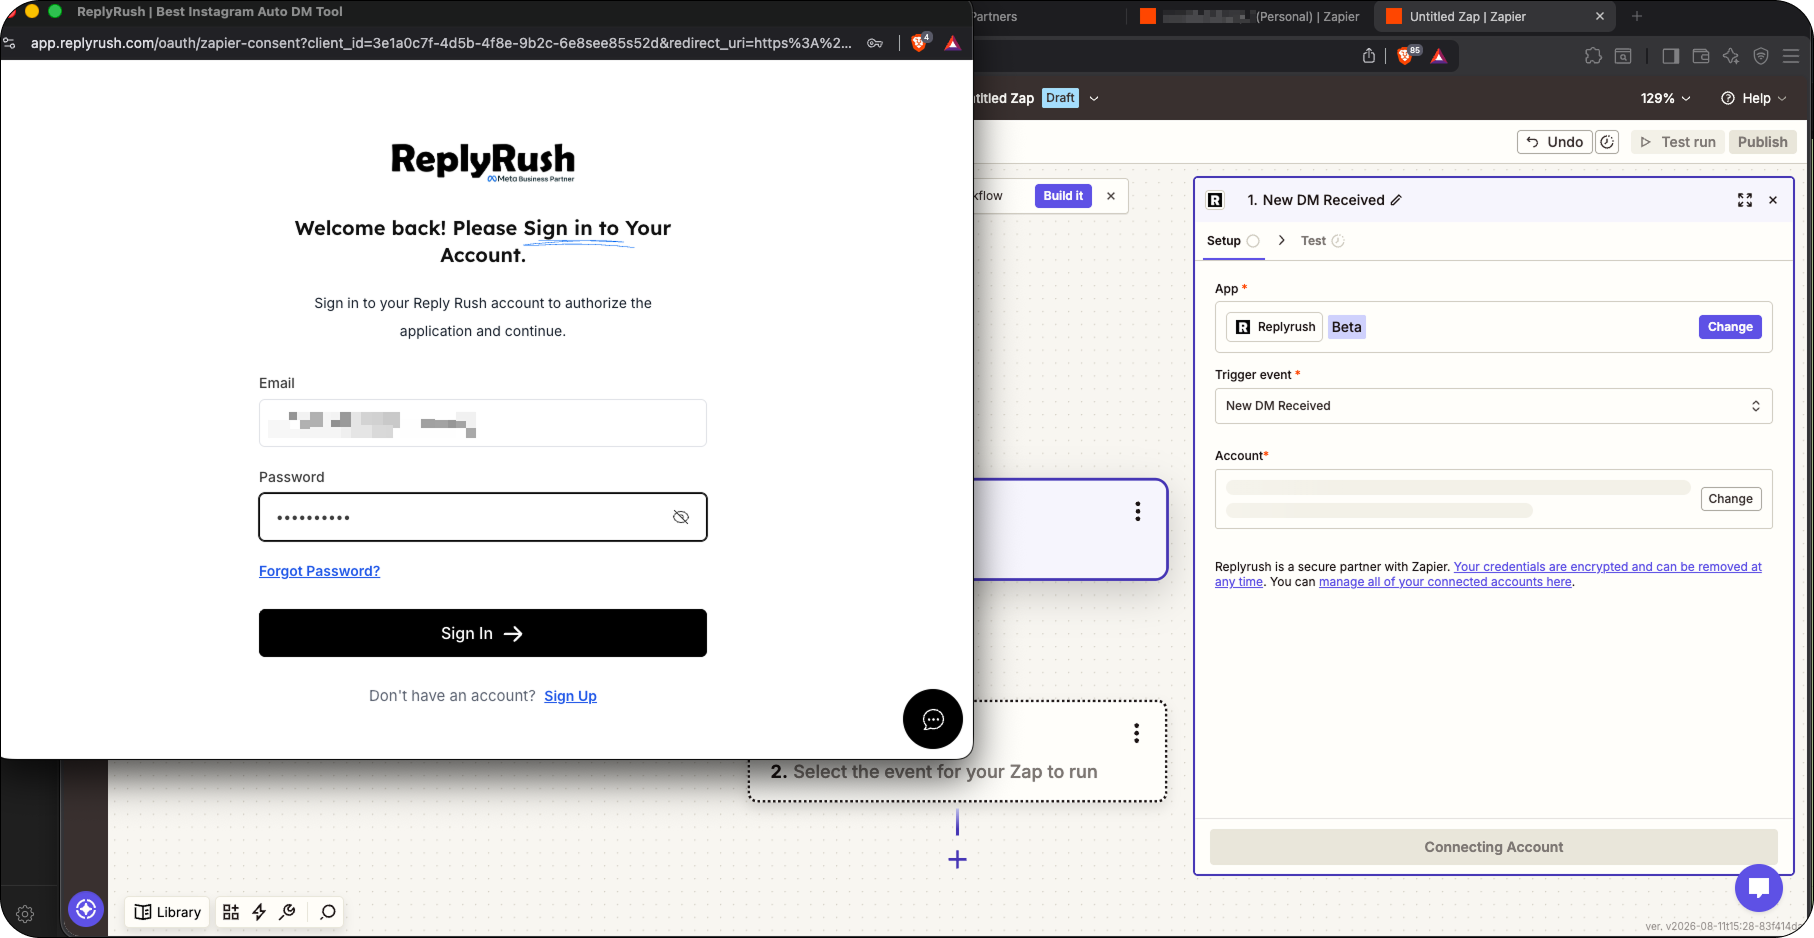Expand the step editor panel to fullscreen

(1745, 200)
